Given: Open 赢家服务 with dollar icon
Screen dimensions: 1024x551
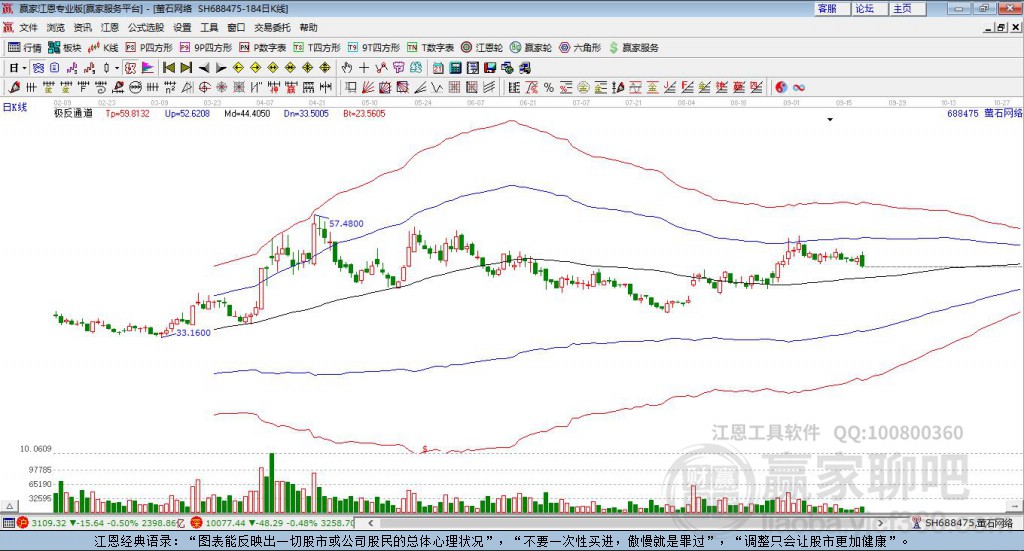Looking at the screenshot, I should tap(633, 48).
